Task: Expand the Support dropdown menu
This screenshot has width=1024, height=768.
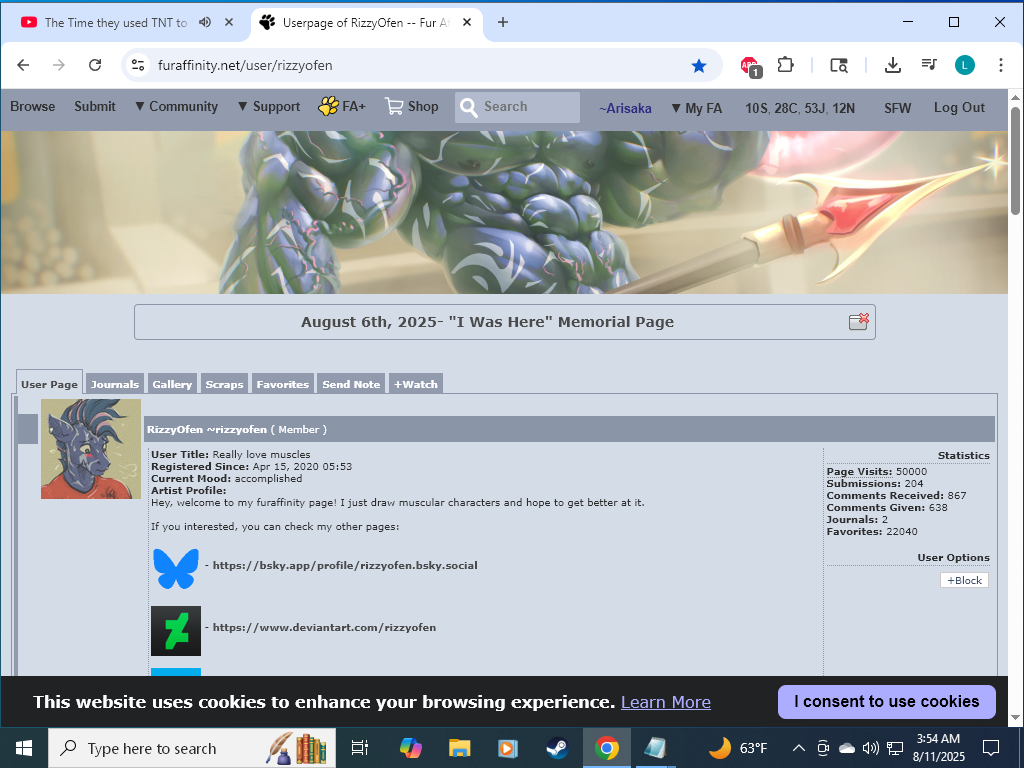Action: pos(268,106)
